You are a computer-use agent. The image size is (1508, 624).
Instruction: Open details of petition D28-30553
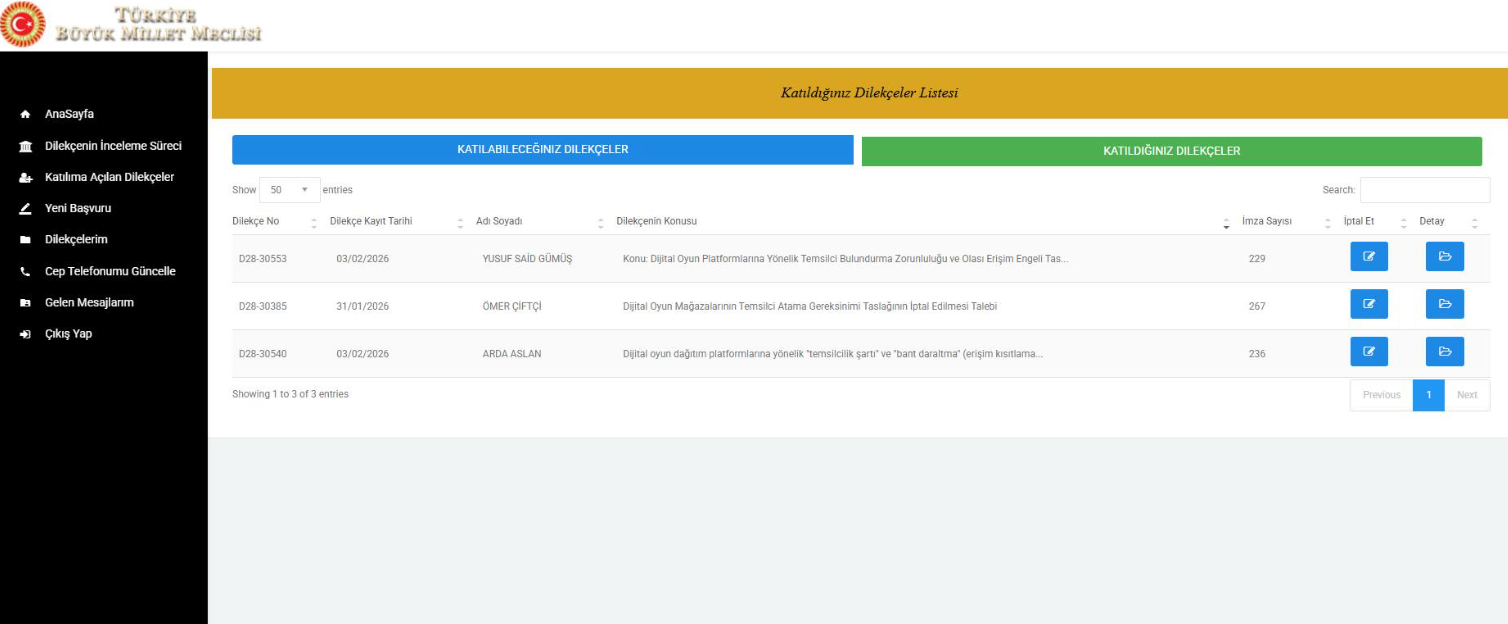[x=1445, y=257]
